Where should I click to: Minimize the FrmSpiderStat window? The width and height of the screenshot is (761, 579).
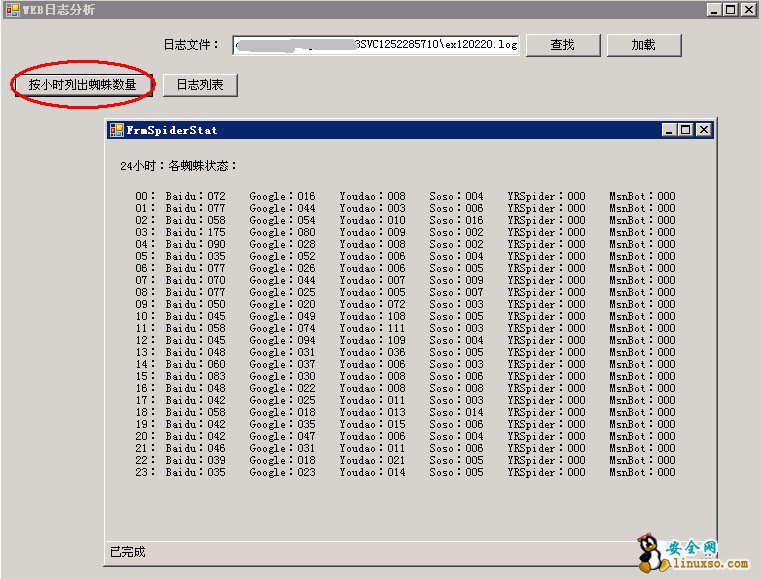(669, 130)
